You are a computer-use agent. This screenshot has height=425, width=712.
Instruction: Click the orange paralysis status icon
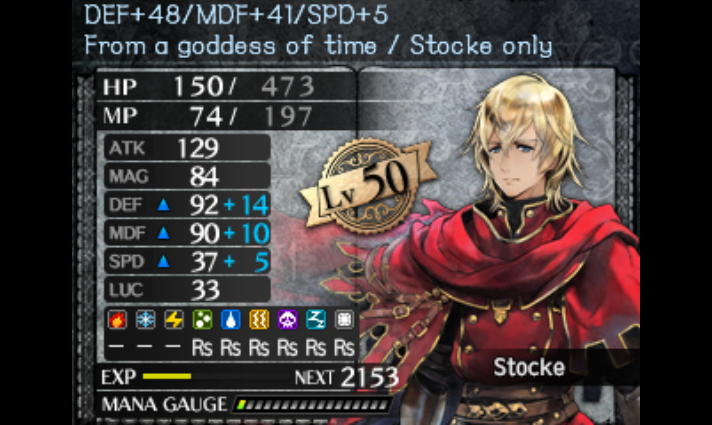coord(259,320)
